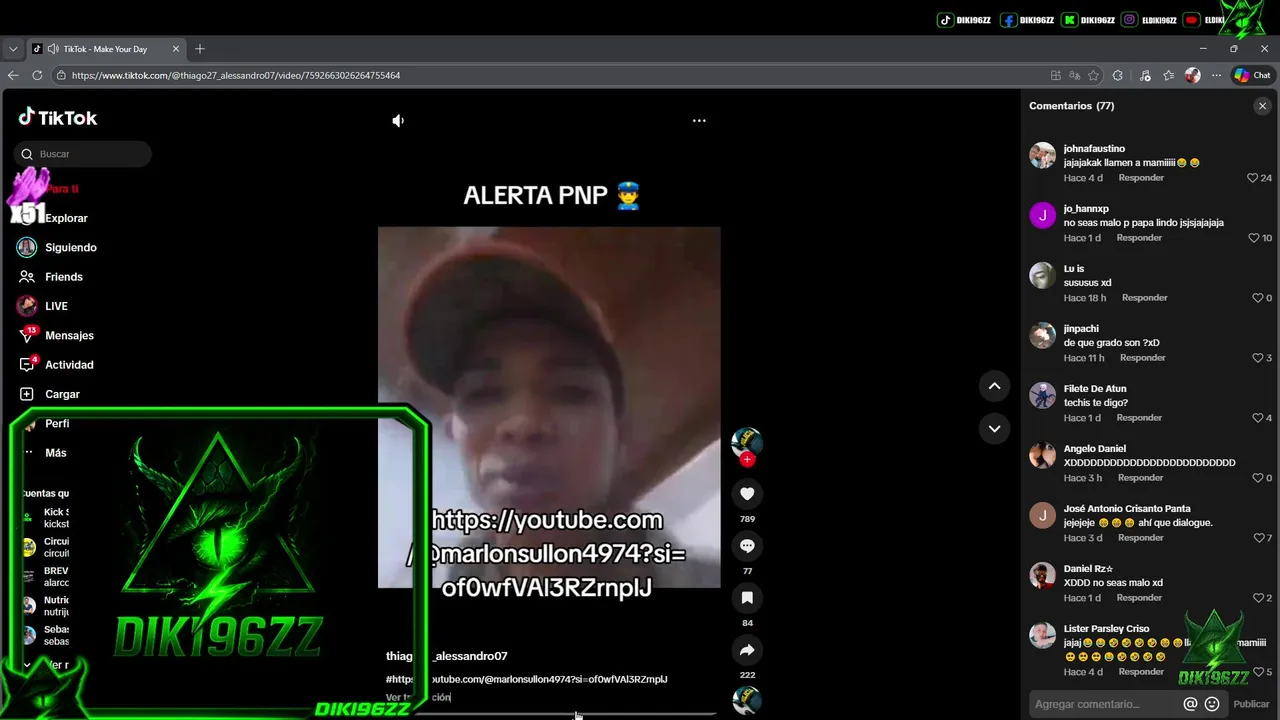Open a new browser tab
This screenshot has width=1280, height=720.
tap(200, 49)
